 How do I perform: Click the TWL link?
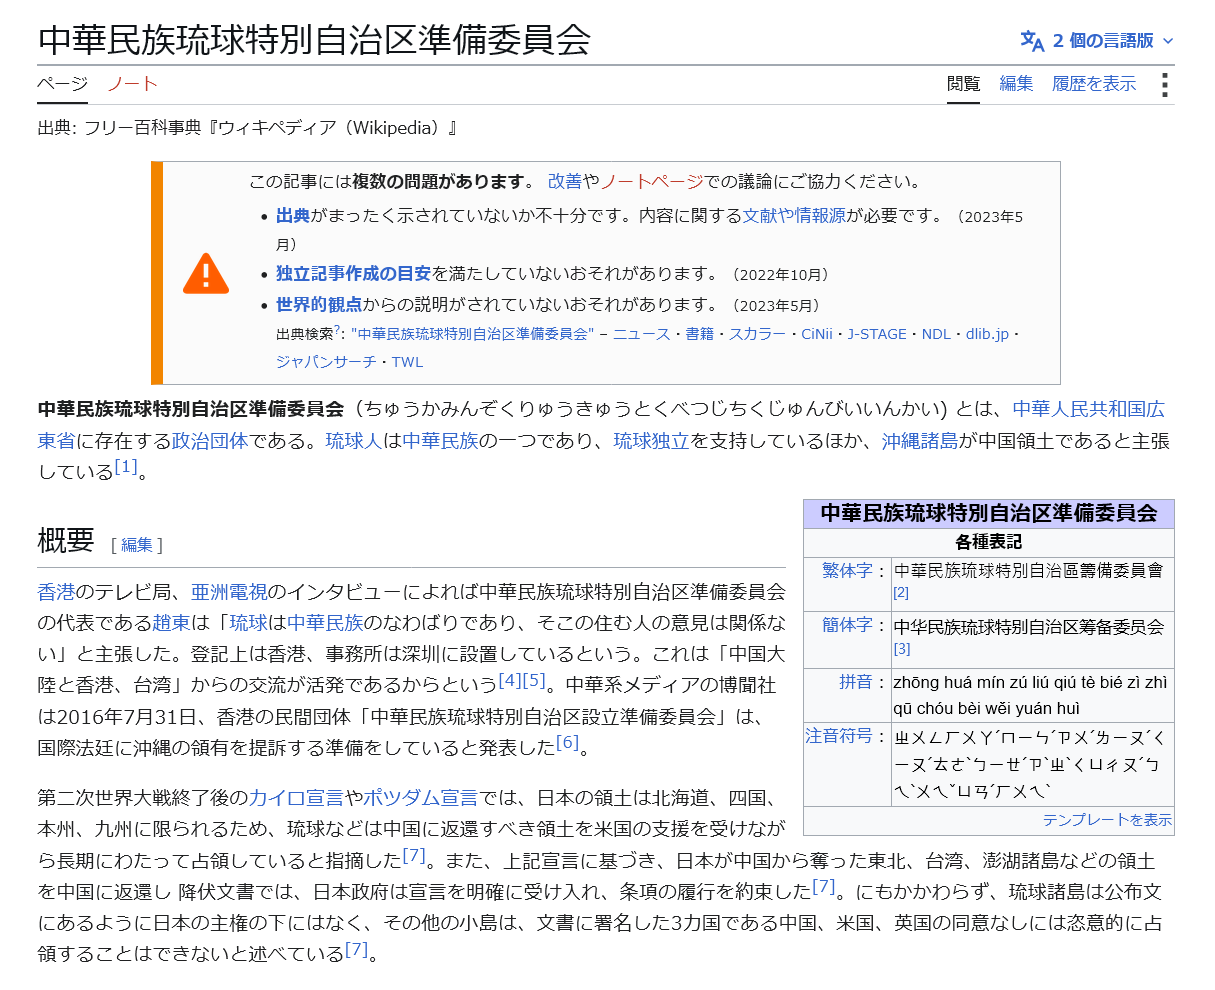coord(408,362)
